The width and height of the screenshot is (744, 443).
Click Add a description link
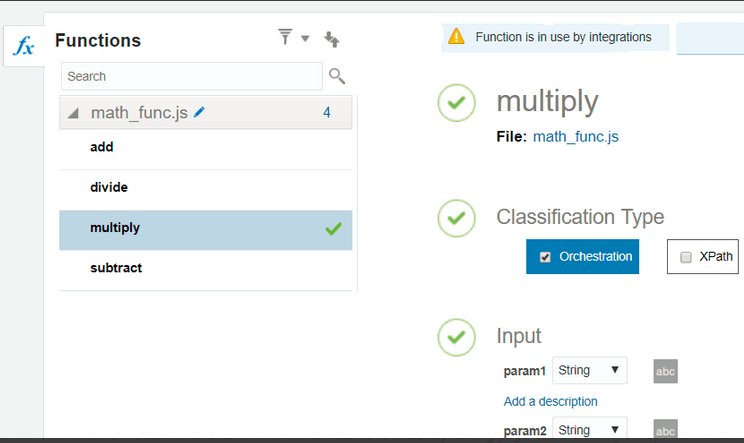click(x=550, y=402)
